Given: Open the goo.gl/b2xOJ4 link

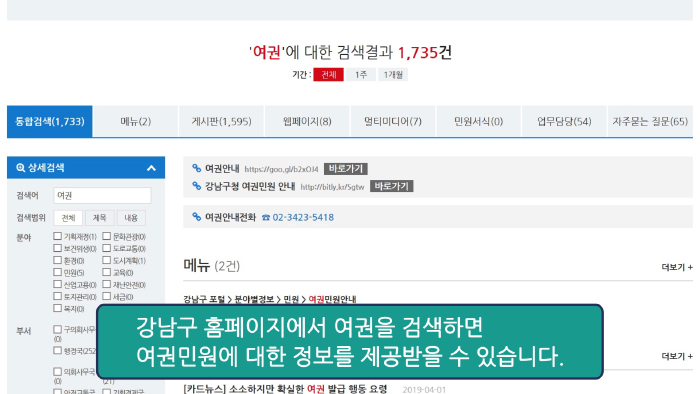Looking at the screenshot, I should coord(281,169).
